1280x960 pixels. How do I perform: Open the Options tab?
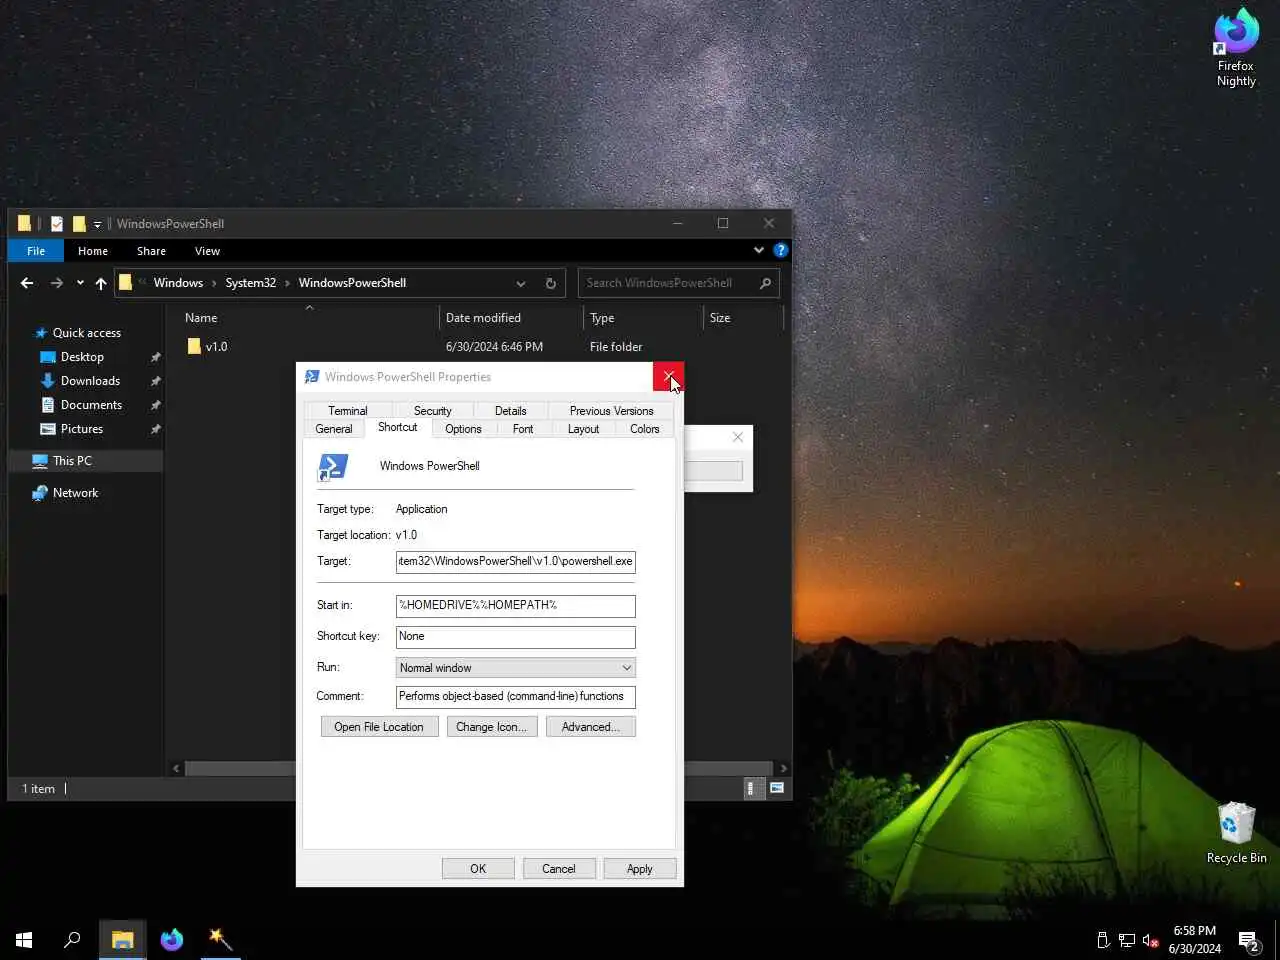pos(463,429)
